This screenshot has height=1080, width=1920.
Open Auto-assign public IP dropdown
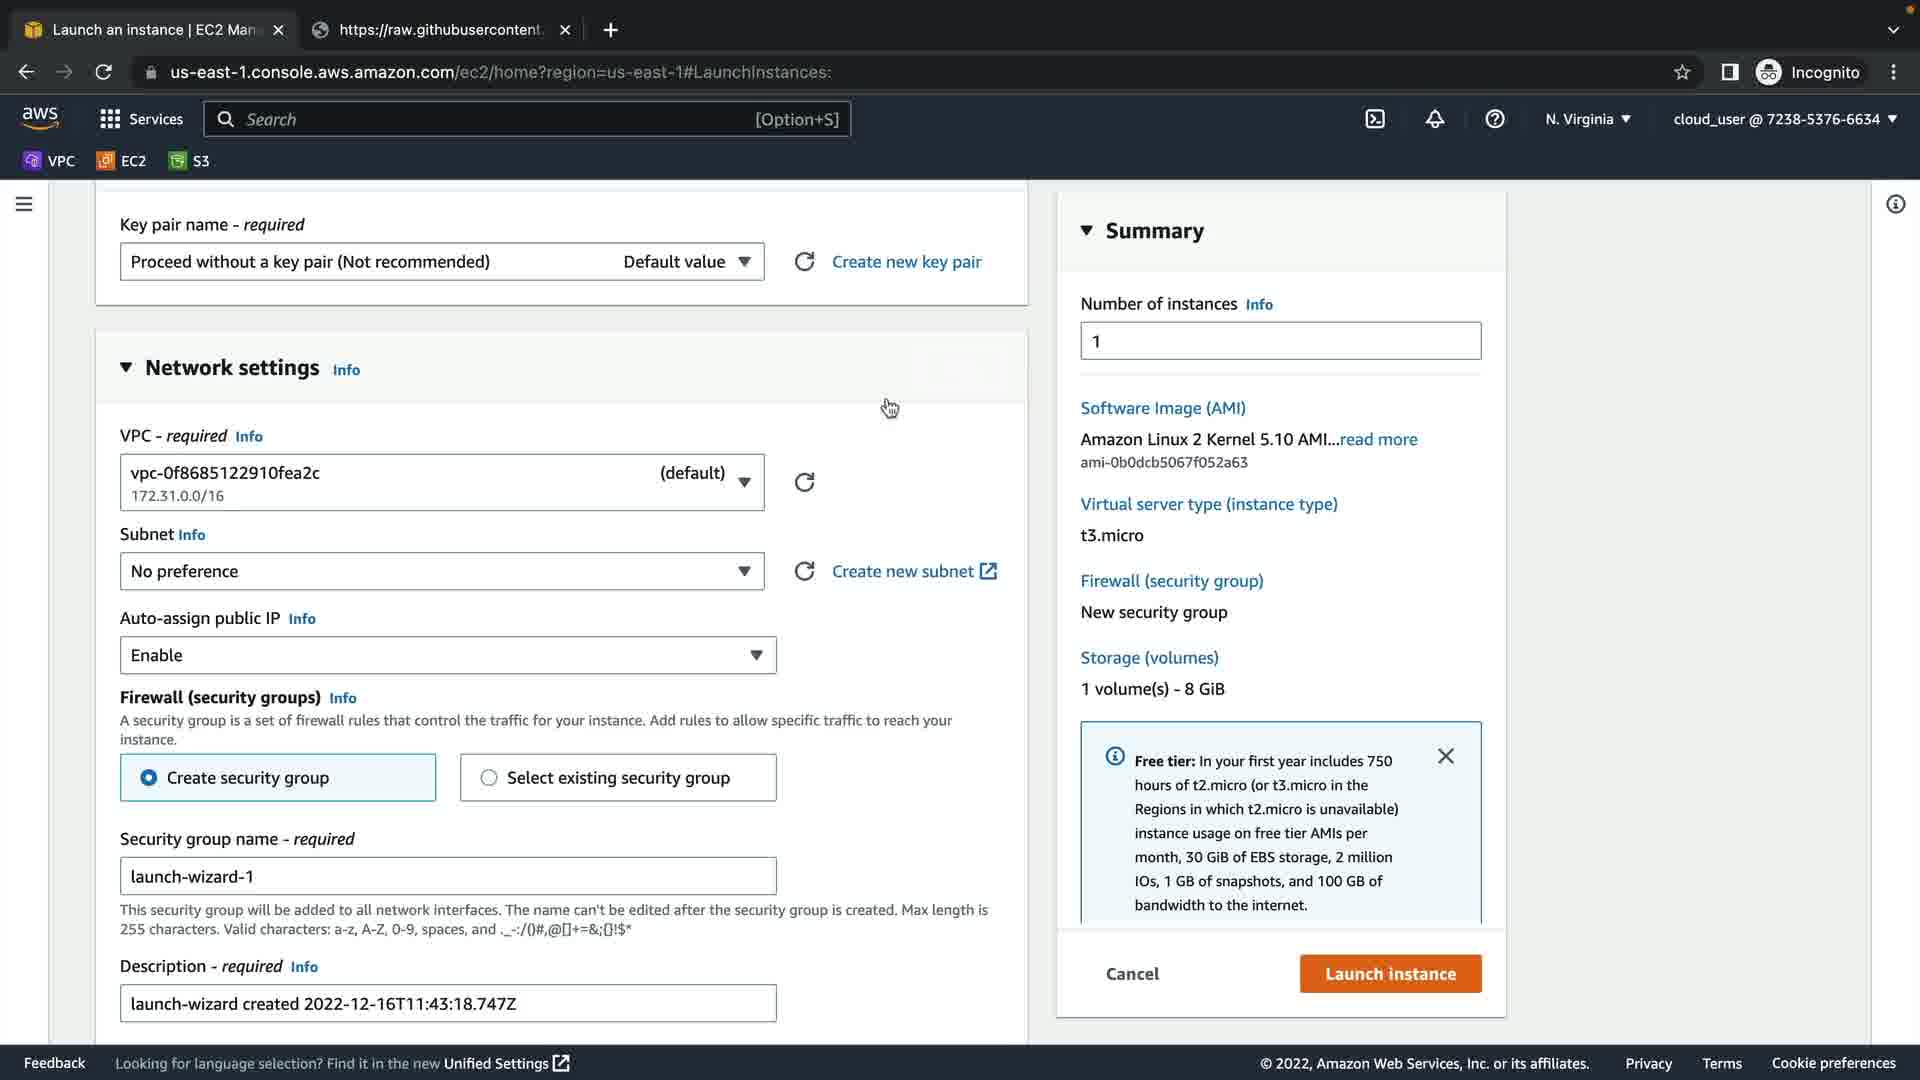pos(447,655)
